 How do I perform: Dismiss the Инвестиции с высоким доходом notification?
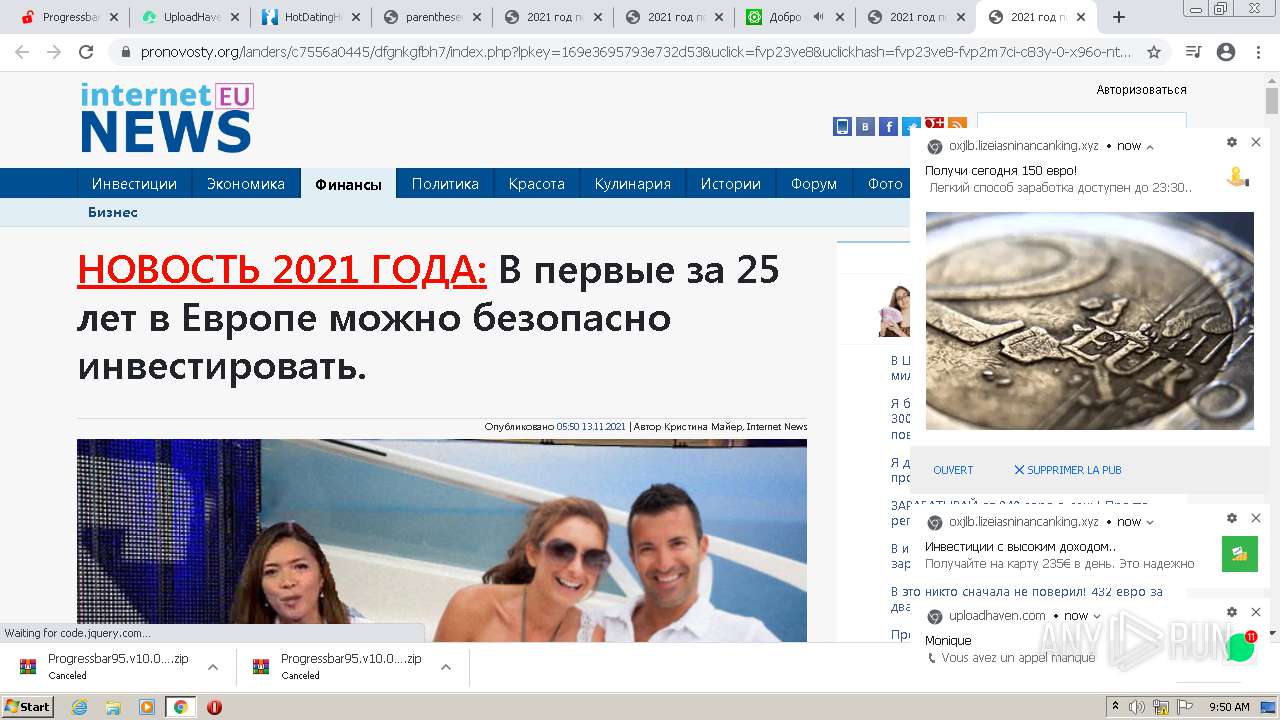[1256, 518]
